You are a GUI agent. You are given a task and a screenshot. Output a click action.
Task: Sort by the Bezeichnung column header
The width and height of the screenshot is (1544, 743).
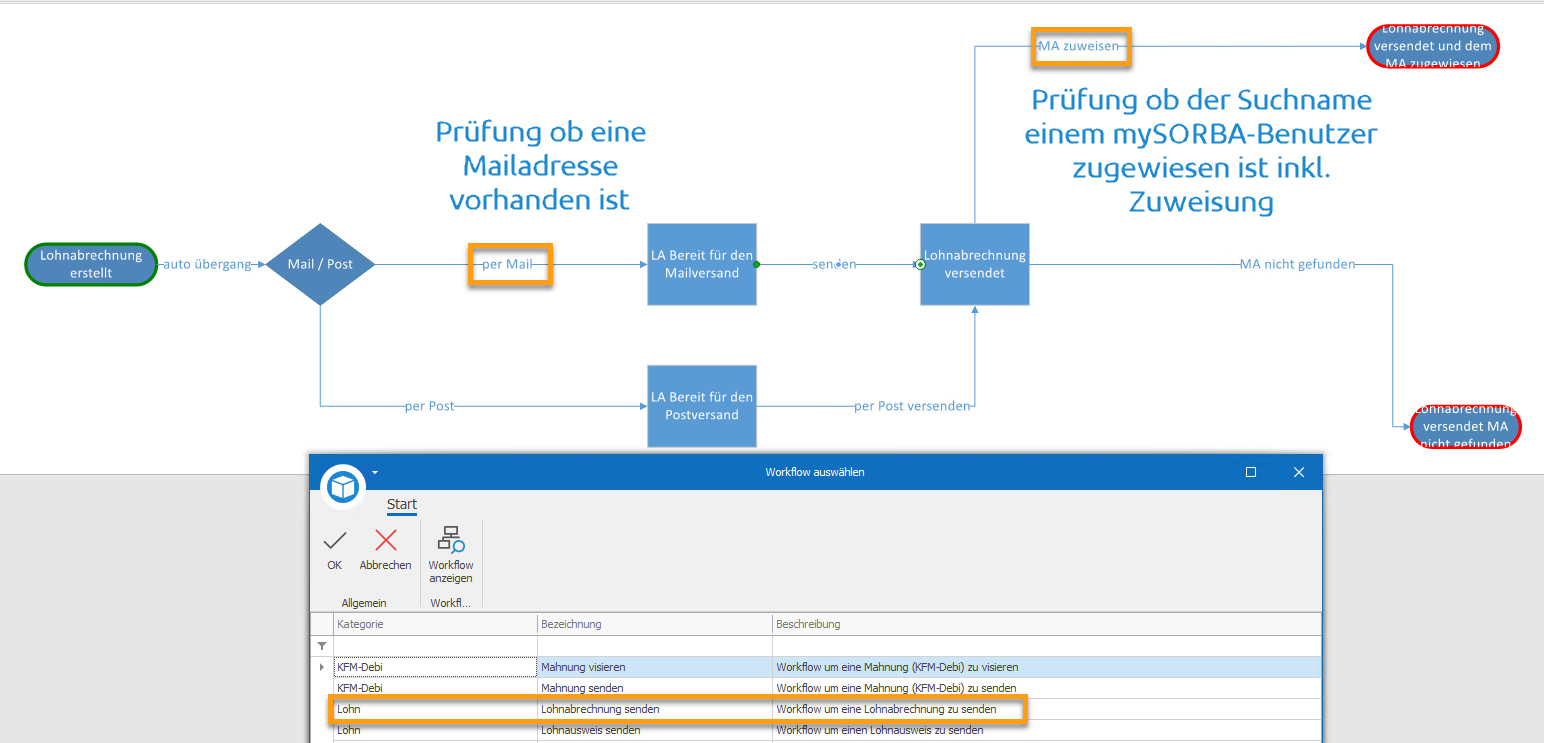(653, 624)
